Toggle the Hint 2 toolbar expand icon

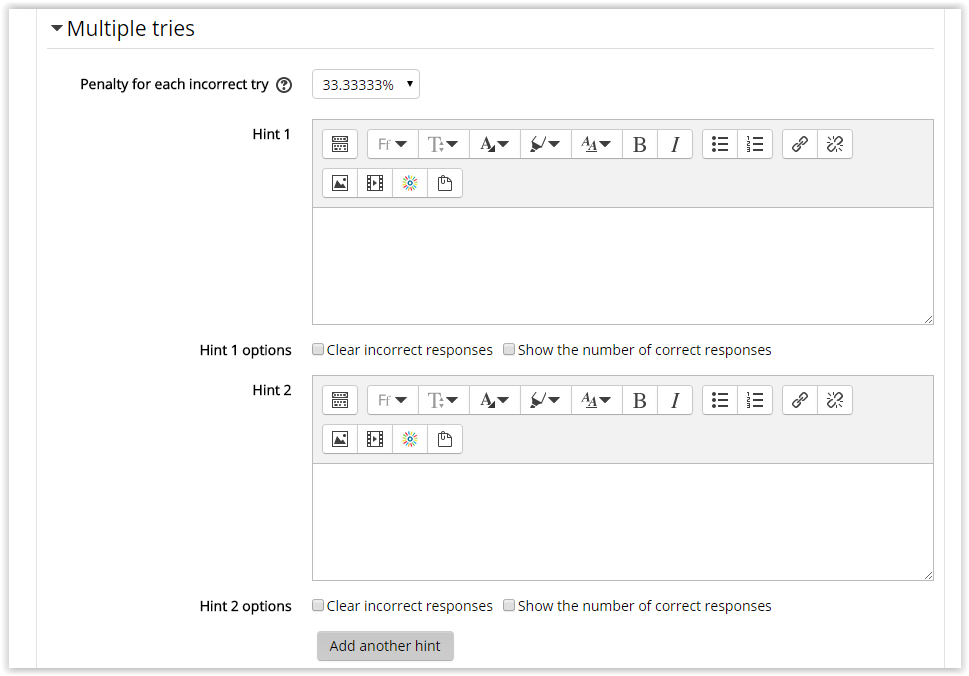(340, 400)
